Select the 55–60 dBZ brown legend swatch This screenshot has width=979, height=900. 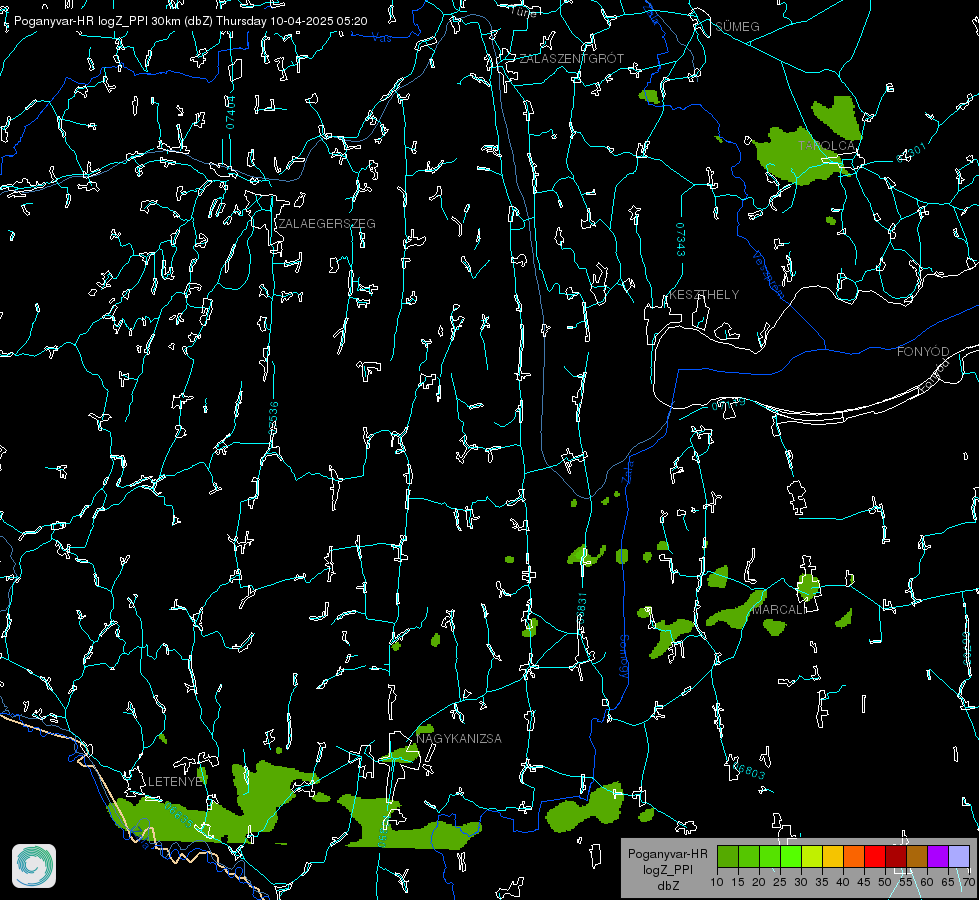917,856
